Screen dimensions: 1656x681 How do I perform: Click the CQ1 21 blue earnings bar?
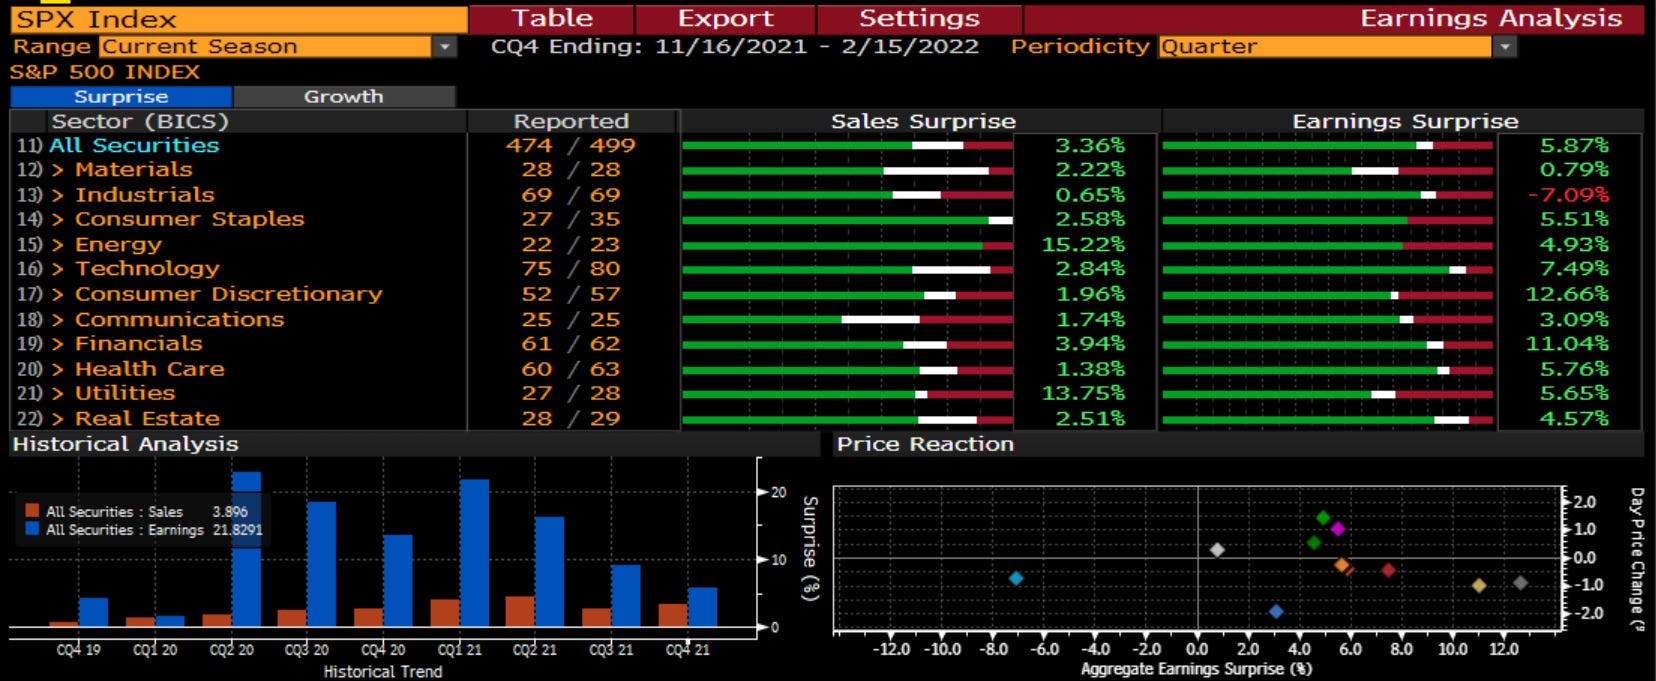[475, 553]
